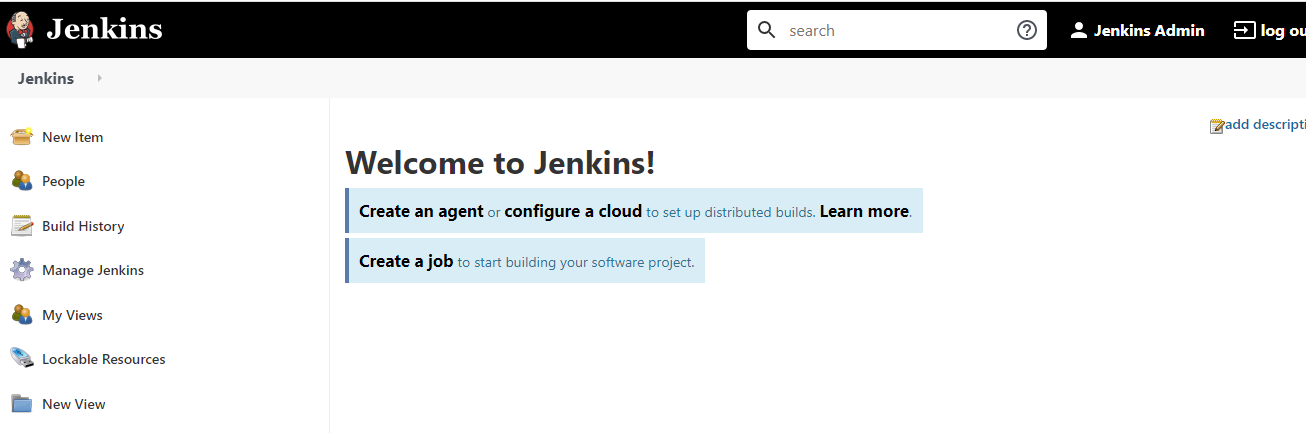The height and width of the screenshot is (433, 1306).
Task: Click the log out icon
Action: pyautogui.click(x=1244, y=30)
